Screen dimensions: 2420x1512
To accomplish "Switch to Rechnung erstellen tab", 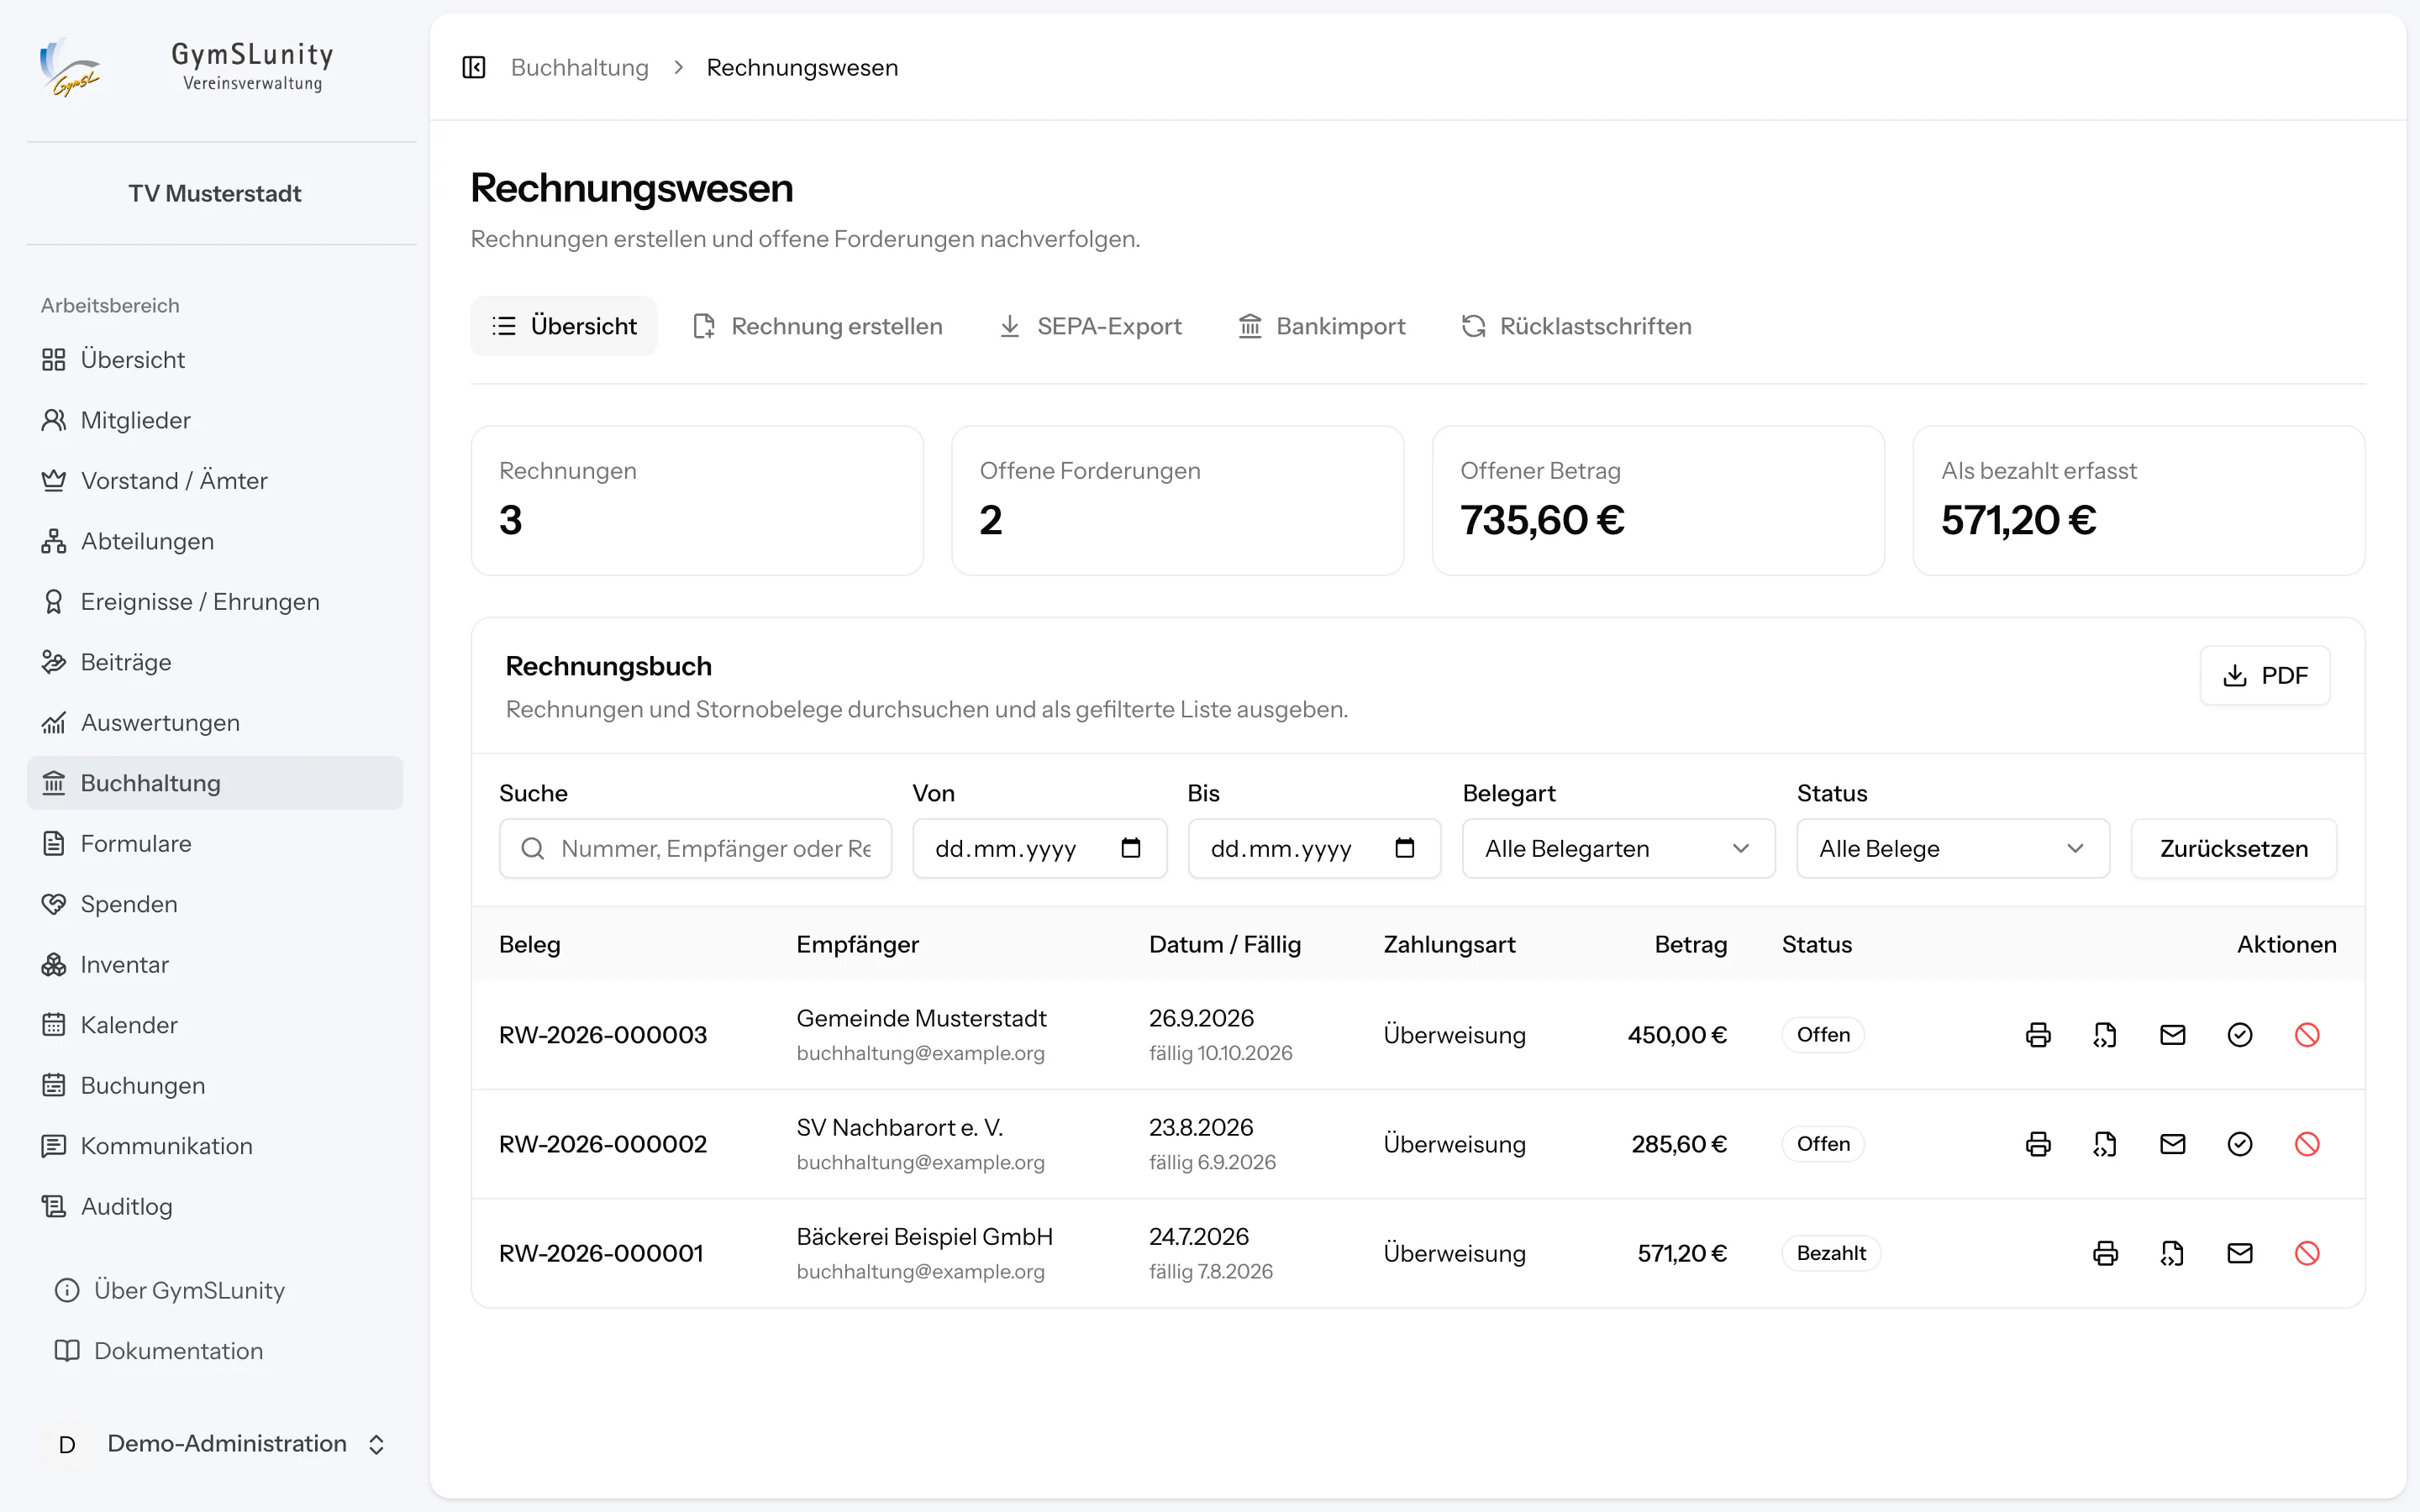I will (x=817, y=326).
